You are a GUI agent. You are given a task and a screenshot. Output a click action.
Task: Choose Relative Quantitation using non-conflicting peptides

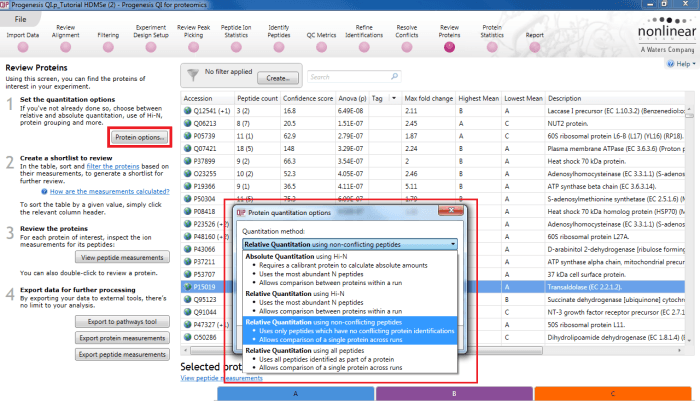click(350, 330)
